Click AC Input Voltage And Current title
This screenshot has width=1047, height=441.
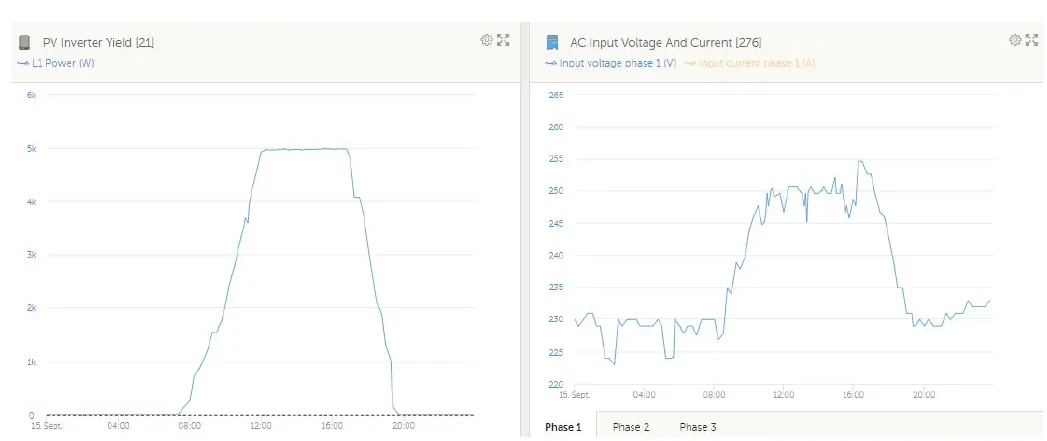pyautogui.click(x=666, y=43)
